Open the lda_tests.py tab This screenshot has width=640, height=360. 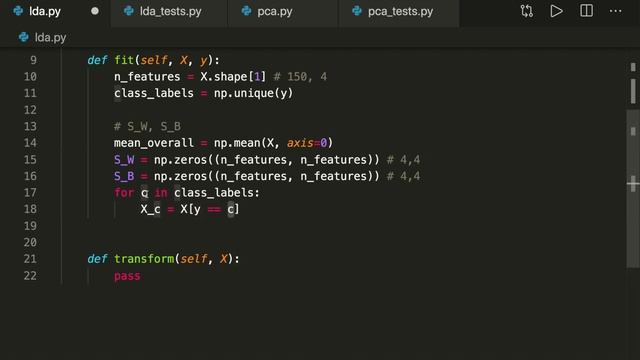click(x=169, y=11)
